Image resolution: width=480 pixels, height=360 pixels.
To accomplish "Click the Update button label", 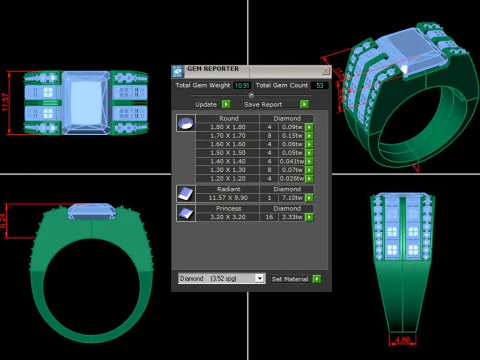I will click(206, 104).
